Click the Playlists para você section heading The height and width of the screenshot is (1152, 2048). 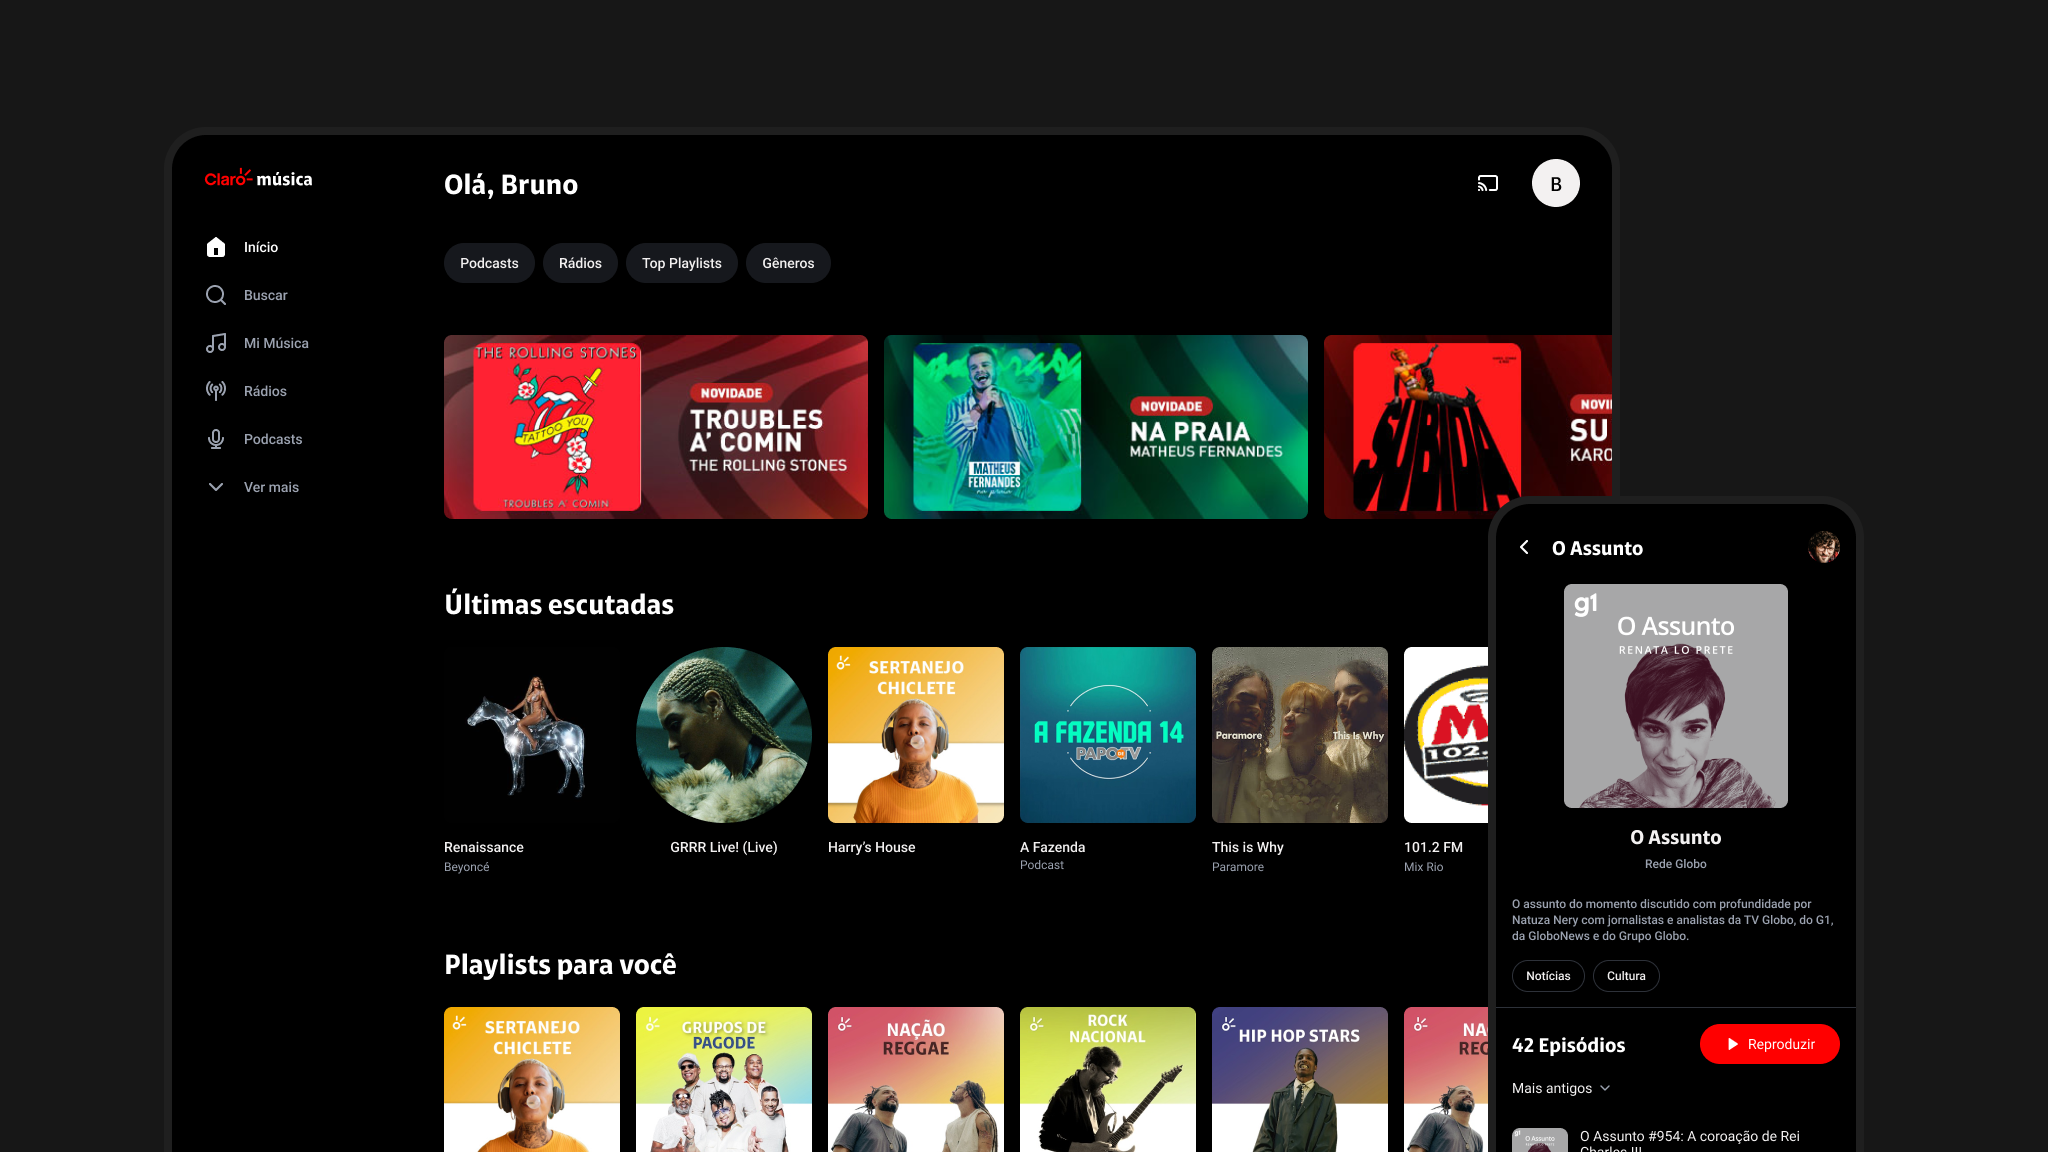tap(560, 964)
